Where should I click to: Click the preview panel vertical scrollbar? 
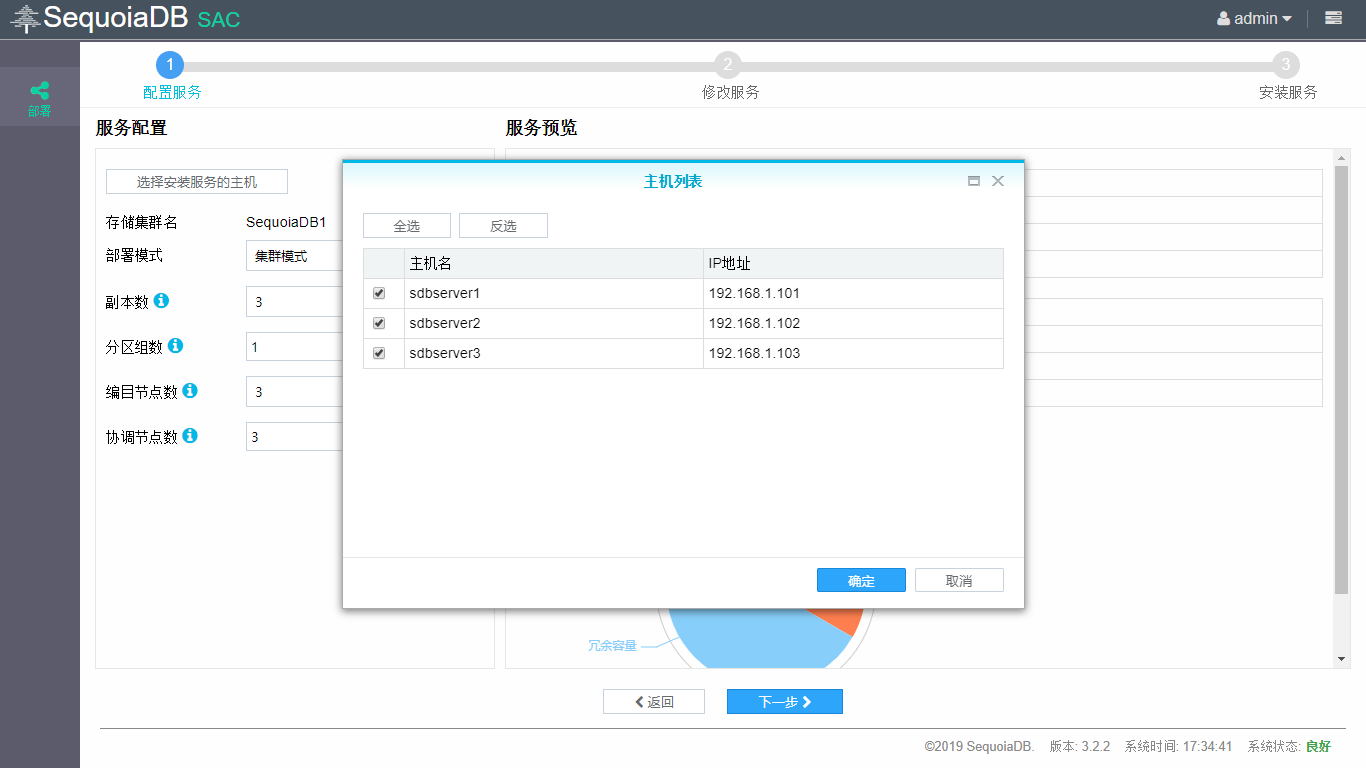[1342, 380]
